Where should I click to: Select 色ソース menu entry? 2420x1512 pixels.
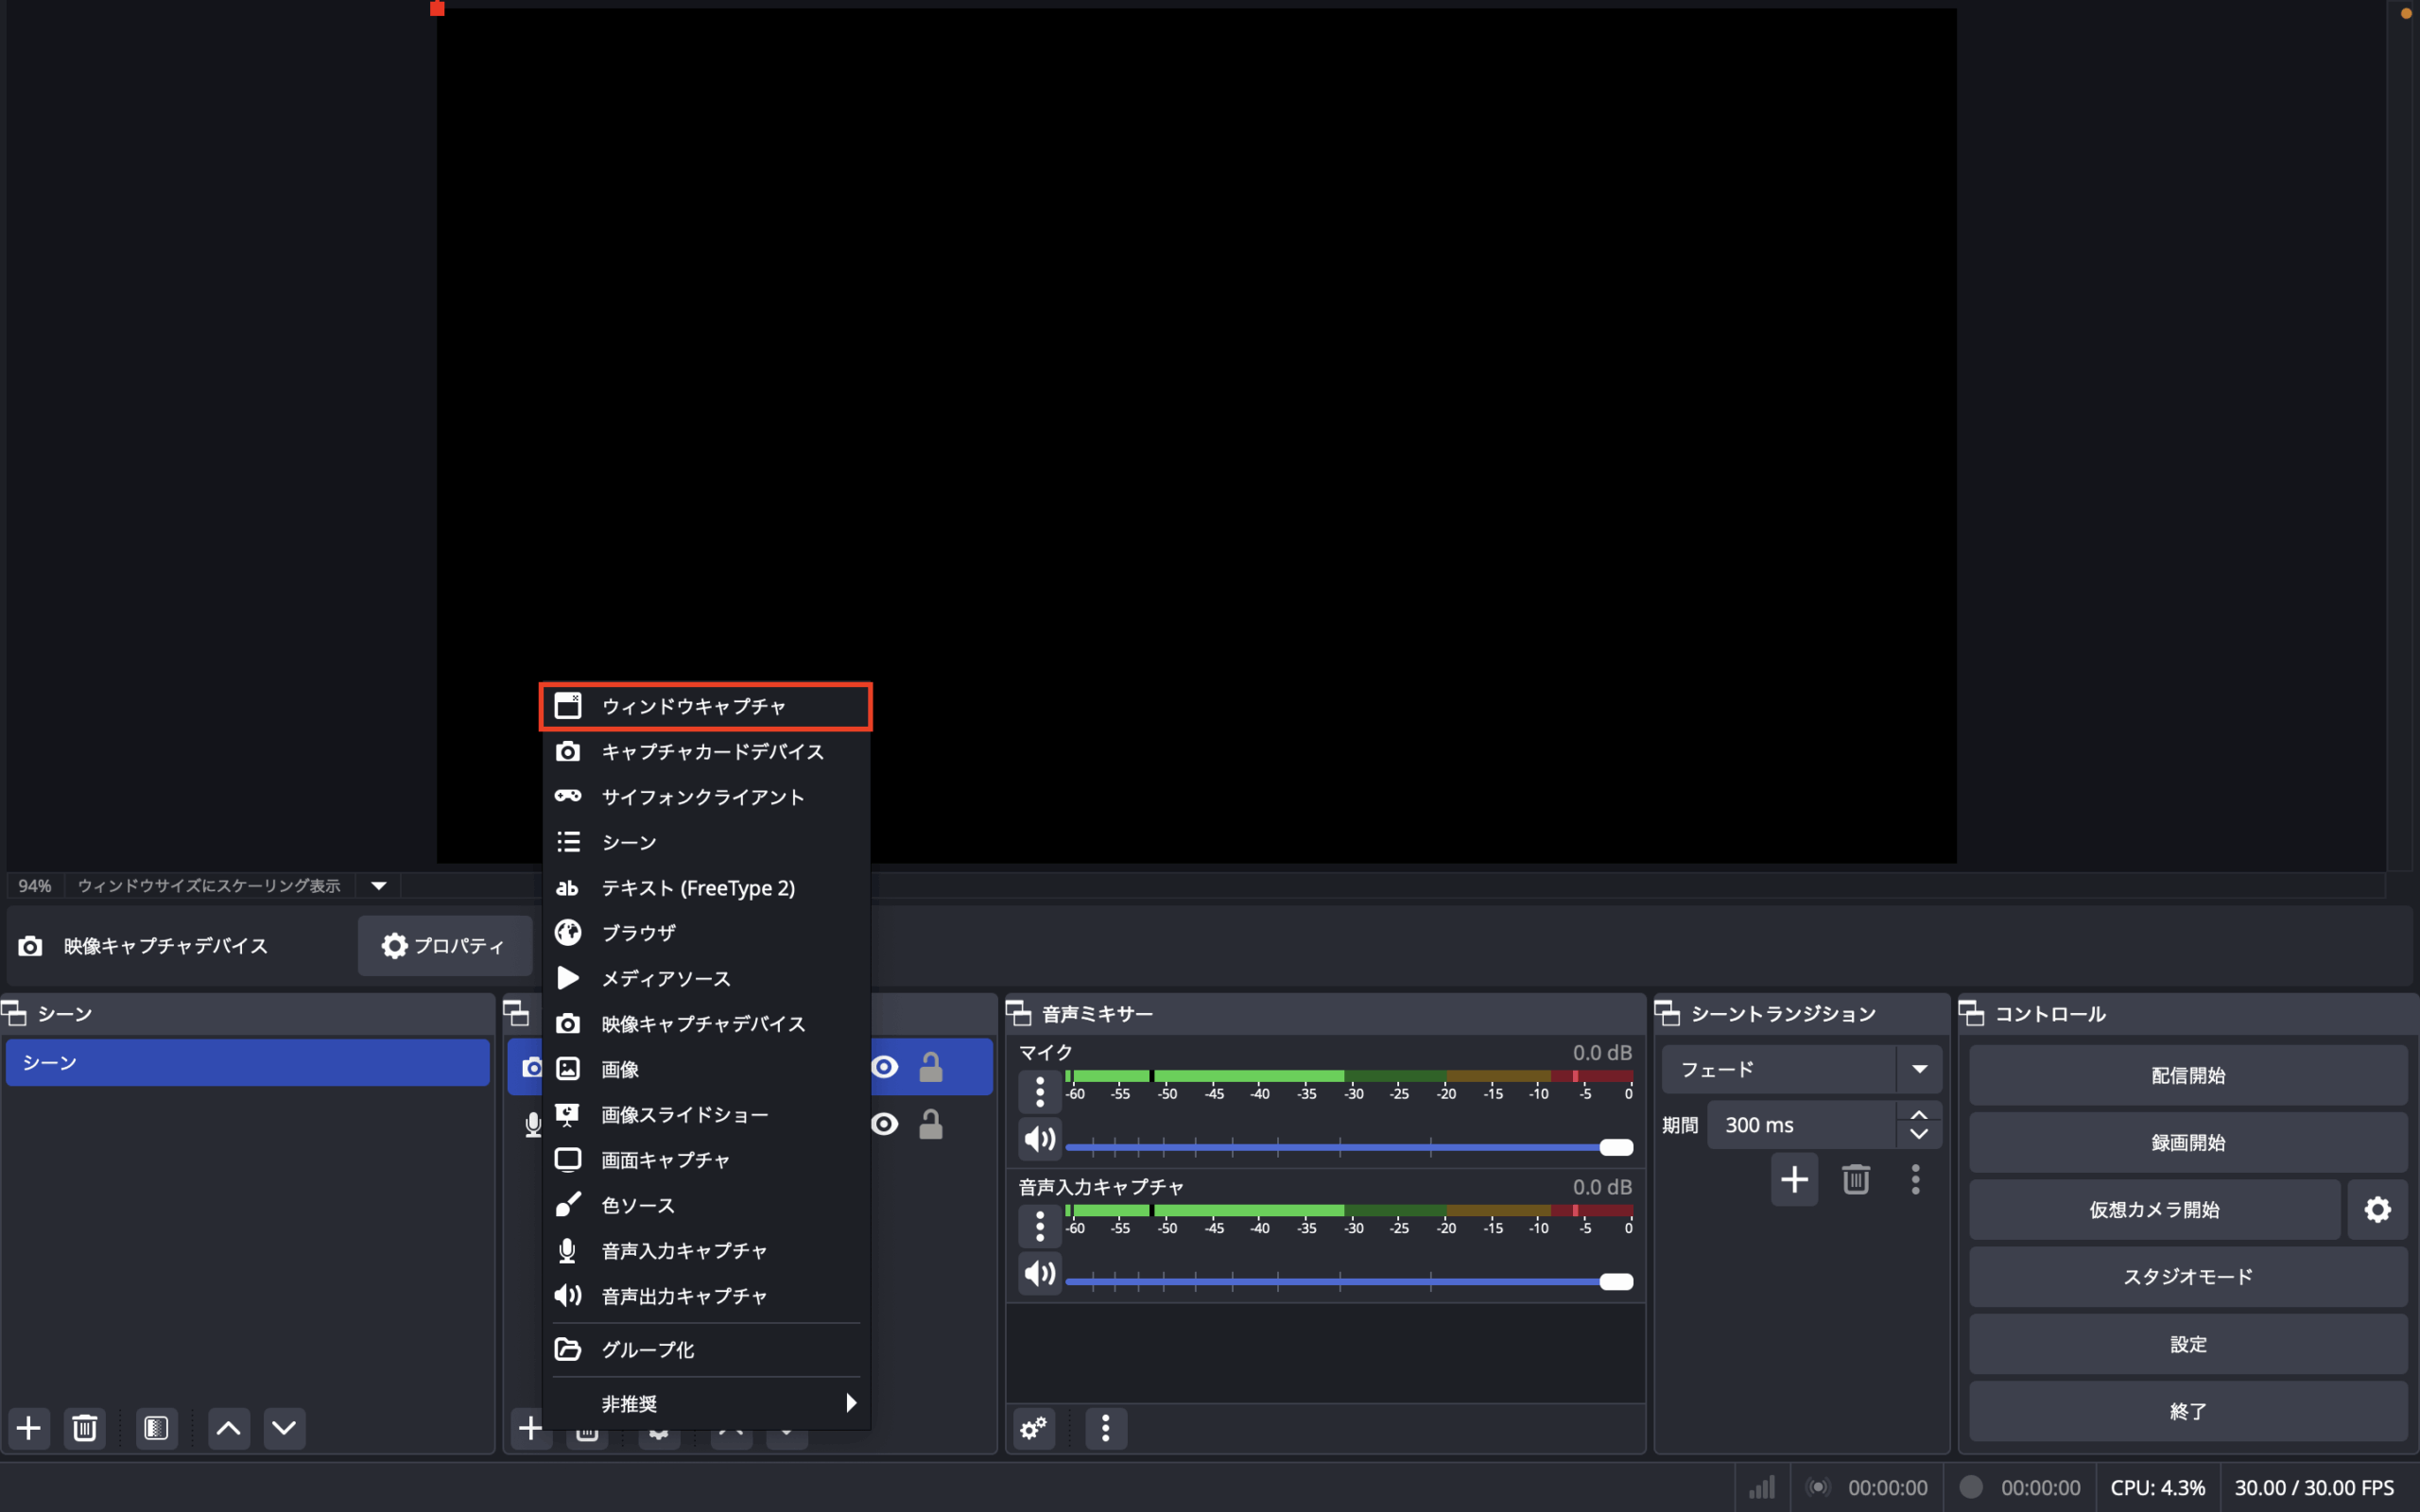[x=706, y=1205]
